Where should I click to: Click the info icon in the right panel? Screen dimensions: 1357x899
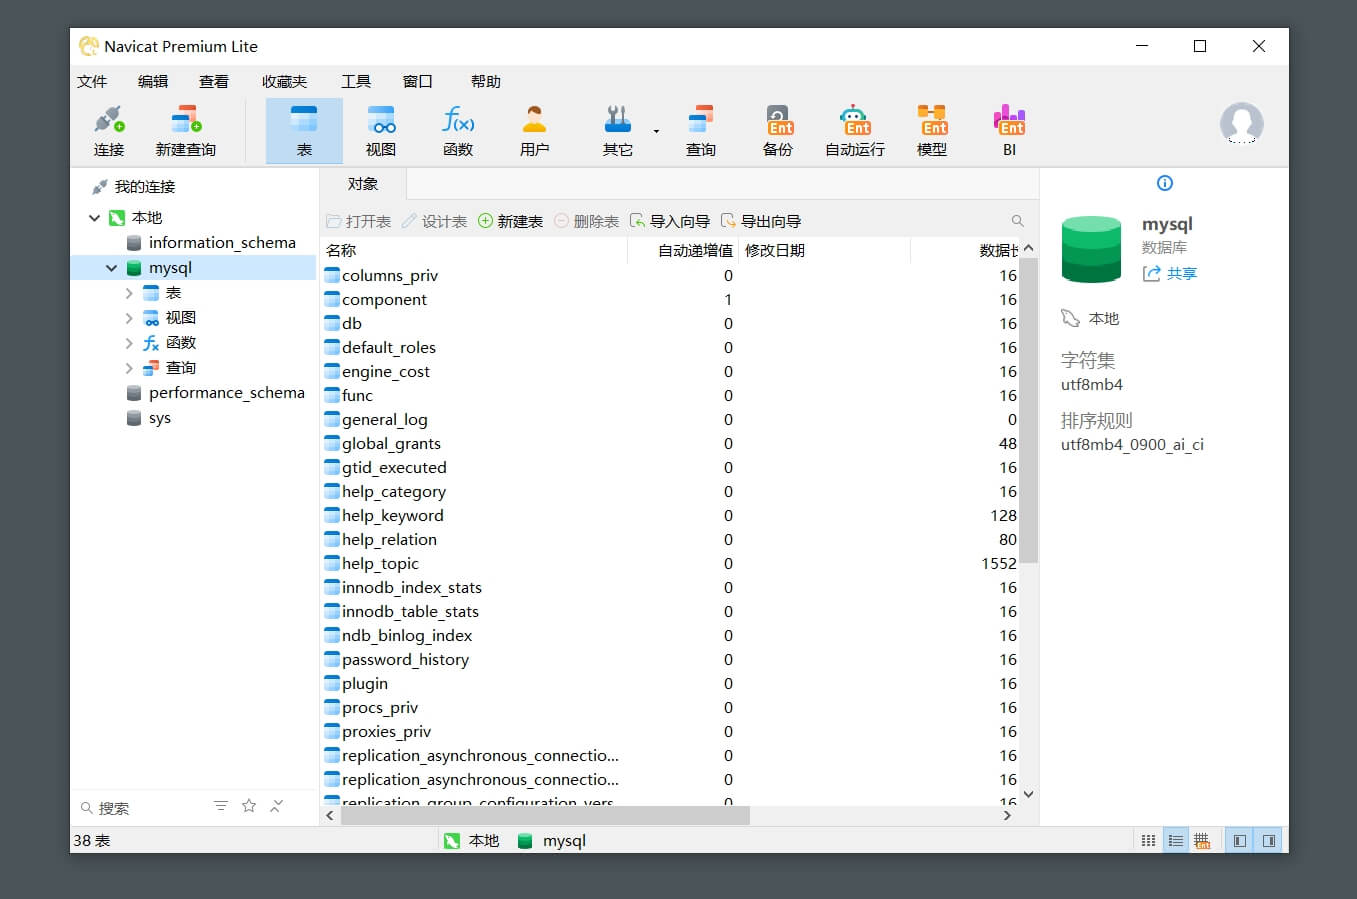[1164, 183]
